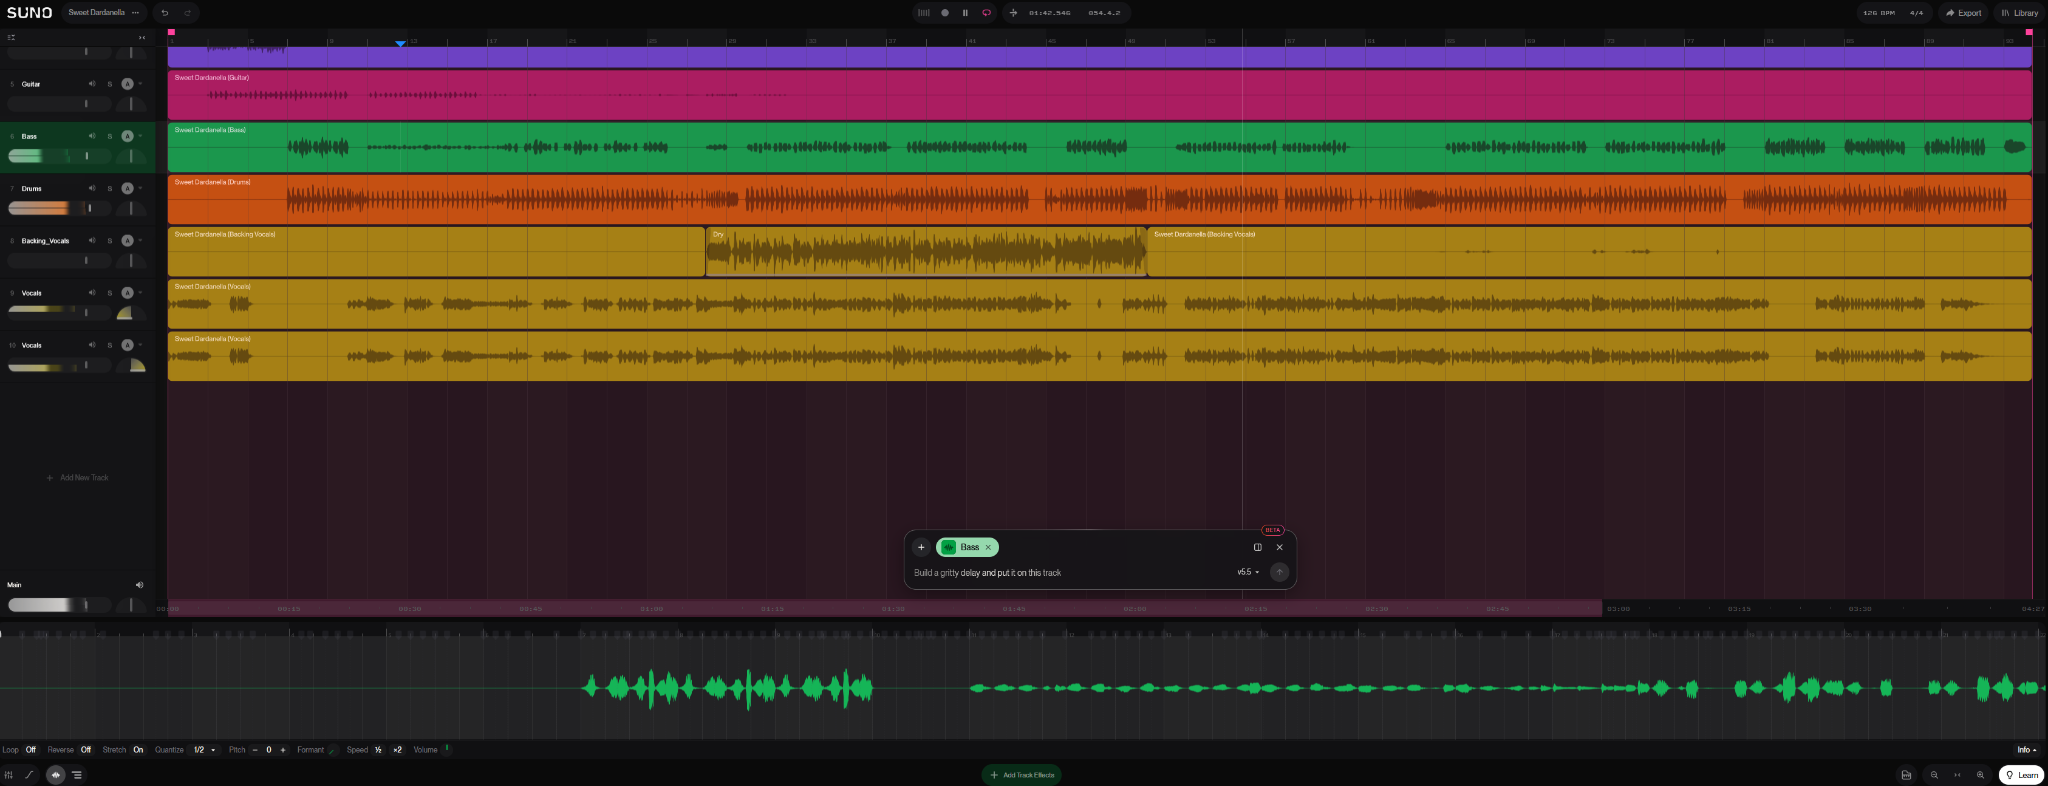The height and width of the screenshot is (786, 2048).
Task: Open the Drums track automation dropdown arrow
Action: pos(140,188)
